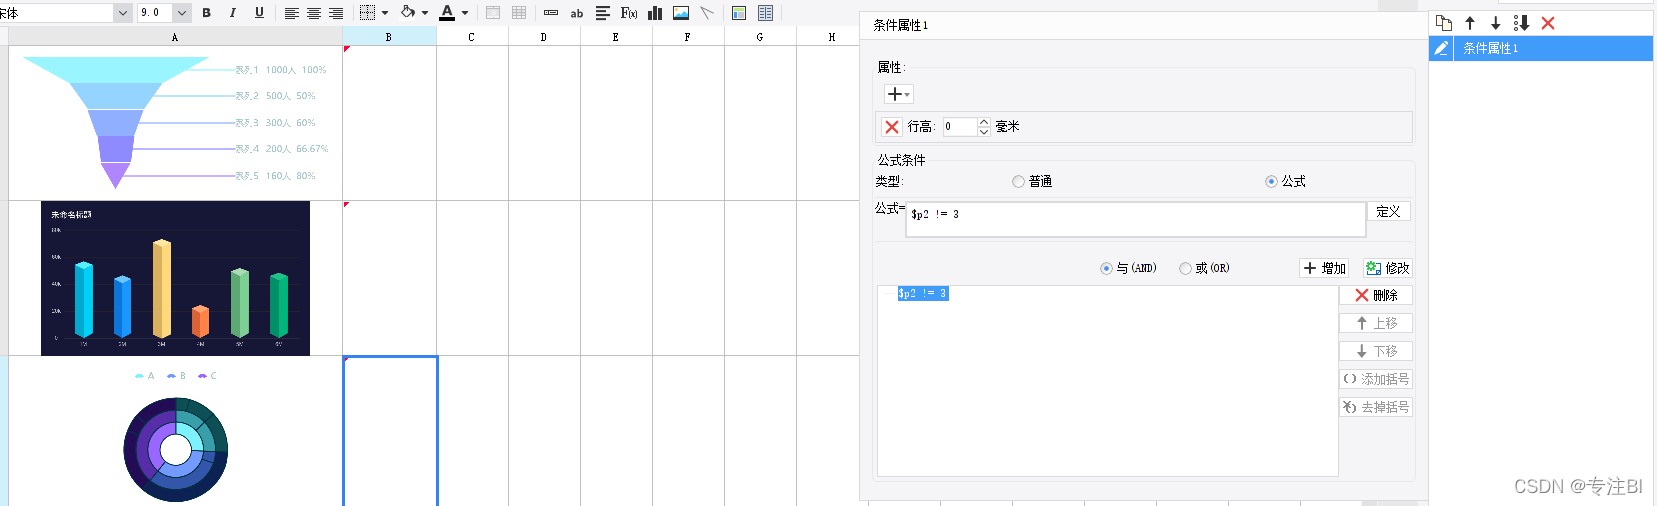Open the add property plus dropdown
This screenshot has height=506, width=1657.
click(x=898, y=94)
